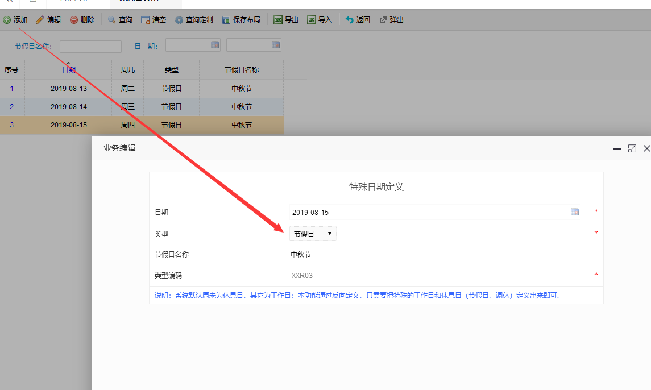Image resolution: width=651 pixels, height=390 pixels.
Task: Click the 特殊日期定义 form heading
Action: (376, 186)
